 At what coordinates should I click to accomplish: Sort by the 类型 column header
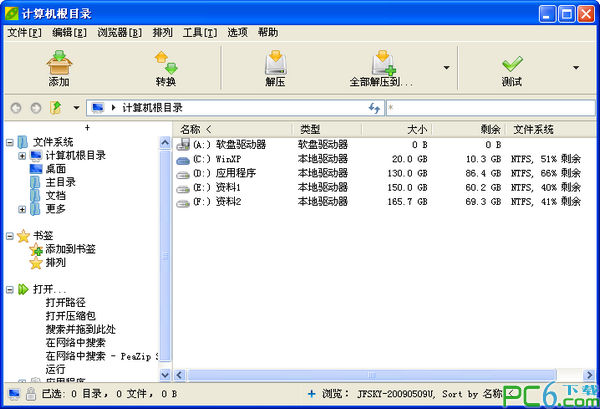click(x=326, y=129)
